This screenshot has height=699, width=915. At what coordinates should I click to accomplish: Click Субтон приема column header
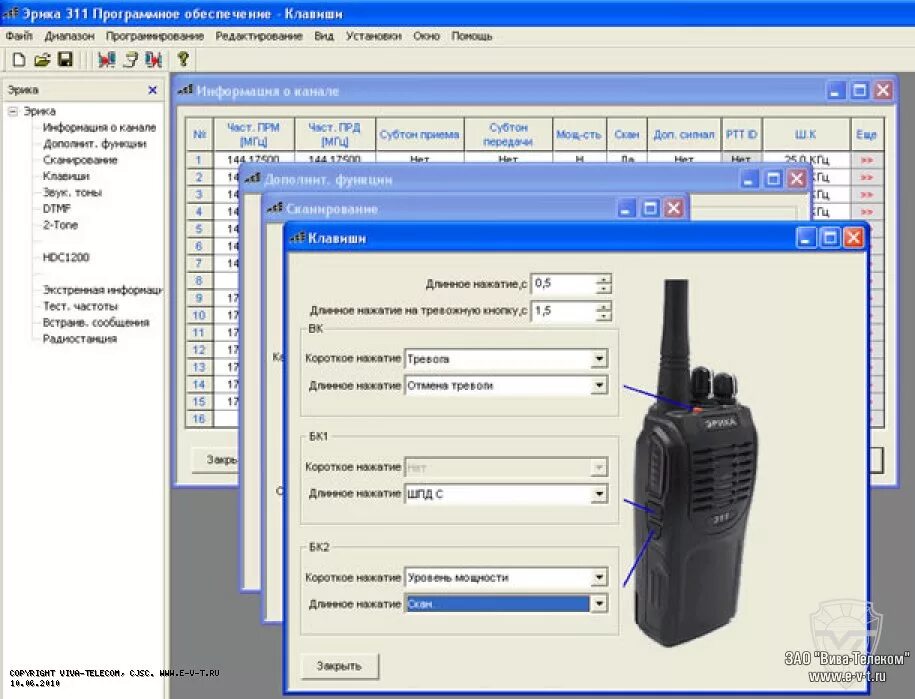point(420,134)
